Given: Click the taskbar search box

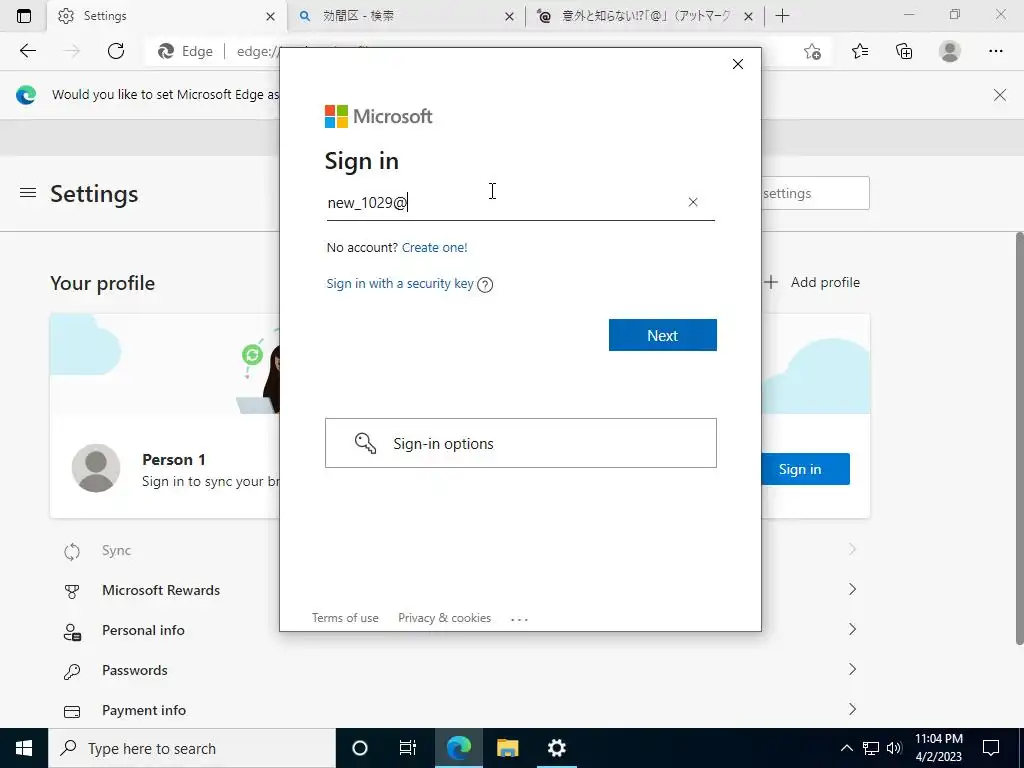Looking at the screenshot, I should coord(192,748).
